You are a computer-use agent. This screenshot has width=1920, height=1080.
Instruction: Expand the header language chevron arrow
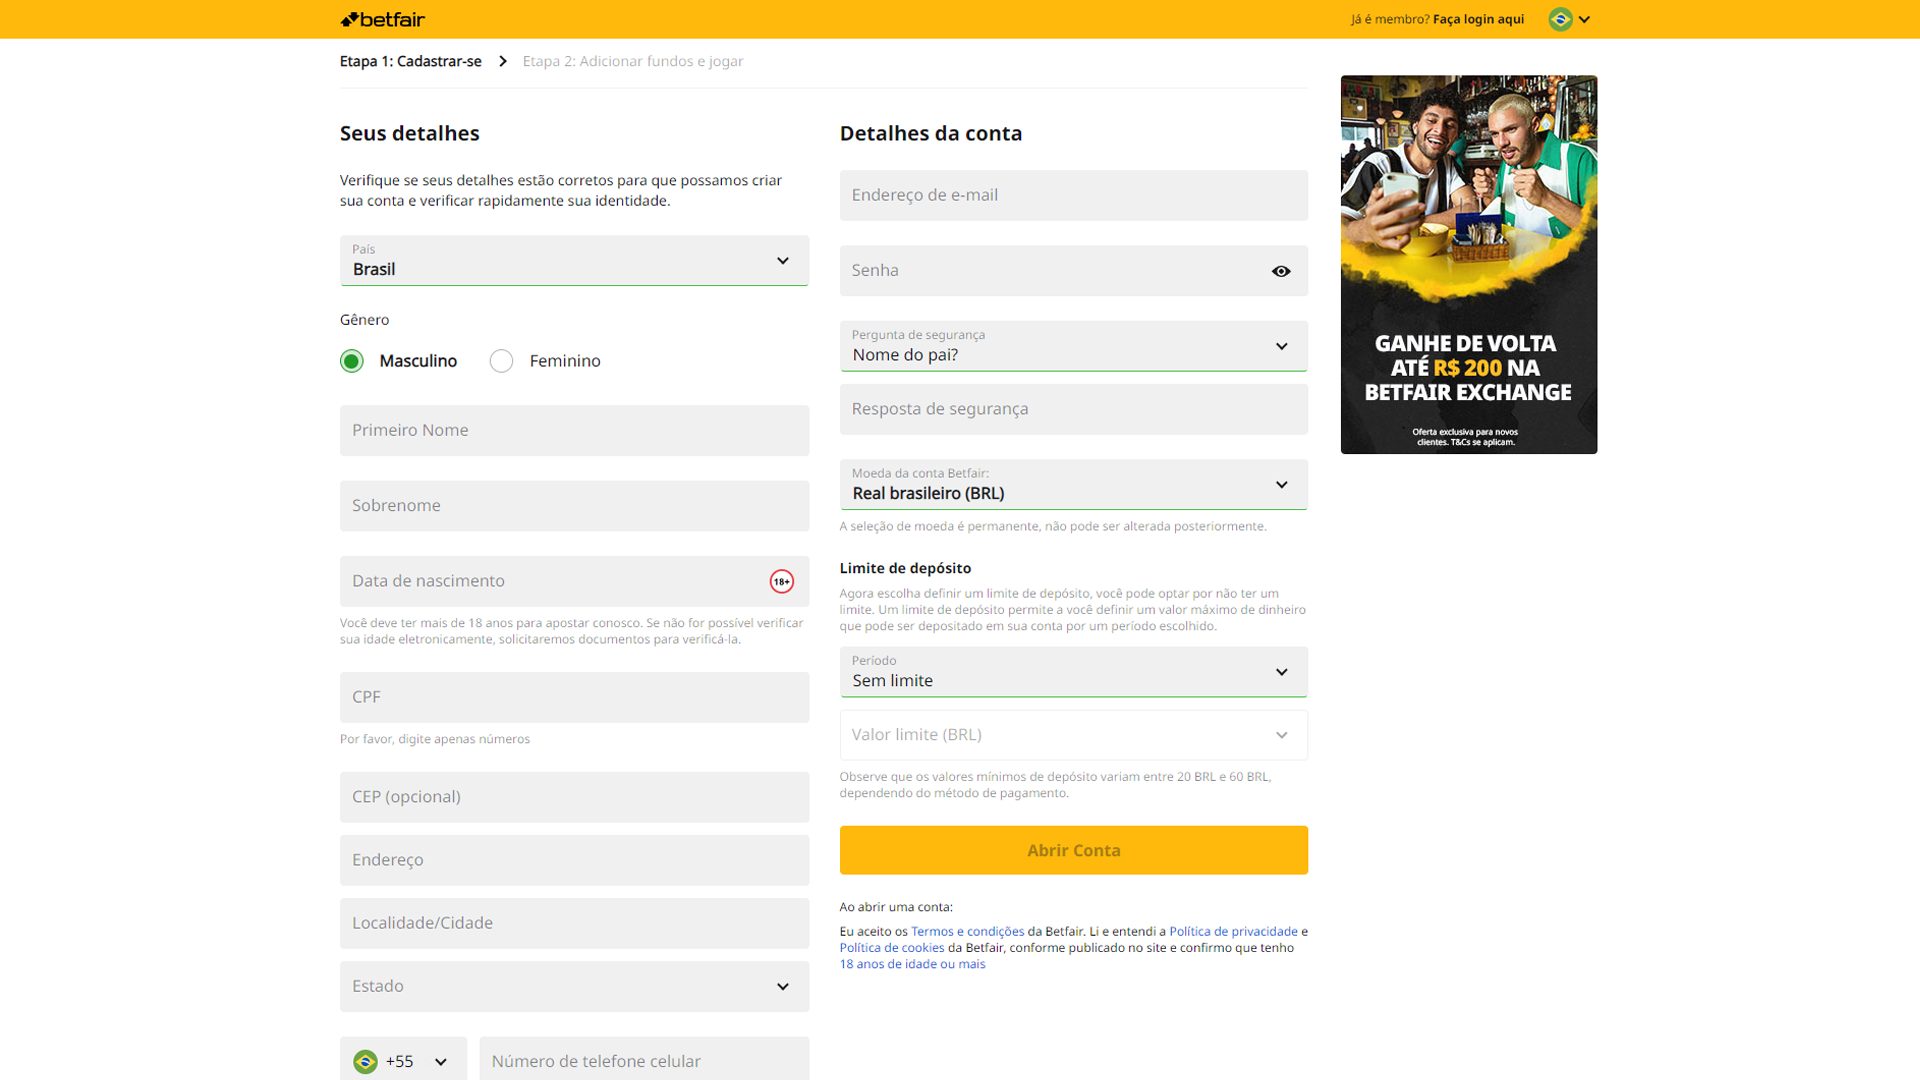[1584, 19]
